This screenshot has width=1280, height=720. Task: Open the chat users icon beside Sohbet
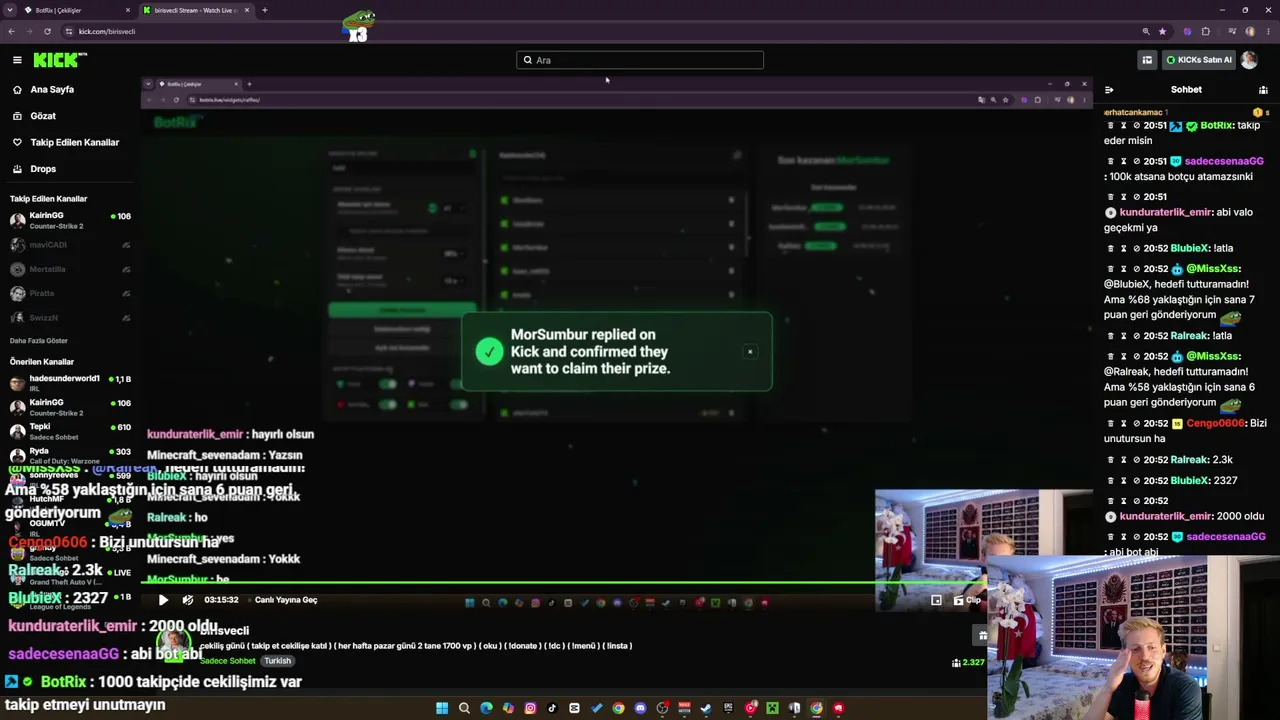[1263, 90]
